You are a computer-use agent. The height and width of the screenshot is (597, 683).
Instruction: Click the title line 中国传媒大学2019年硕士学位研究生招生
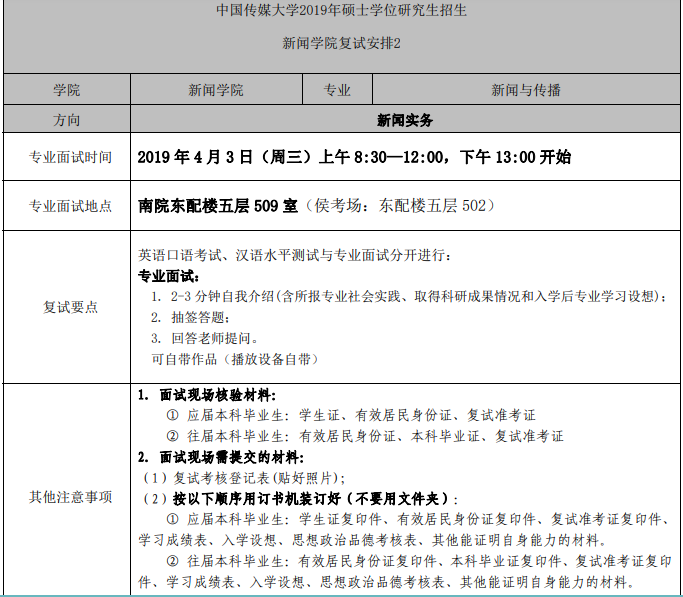[x=341, y=11]
